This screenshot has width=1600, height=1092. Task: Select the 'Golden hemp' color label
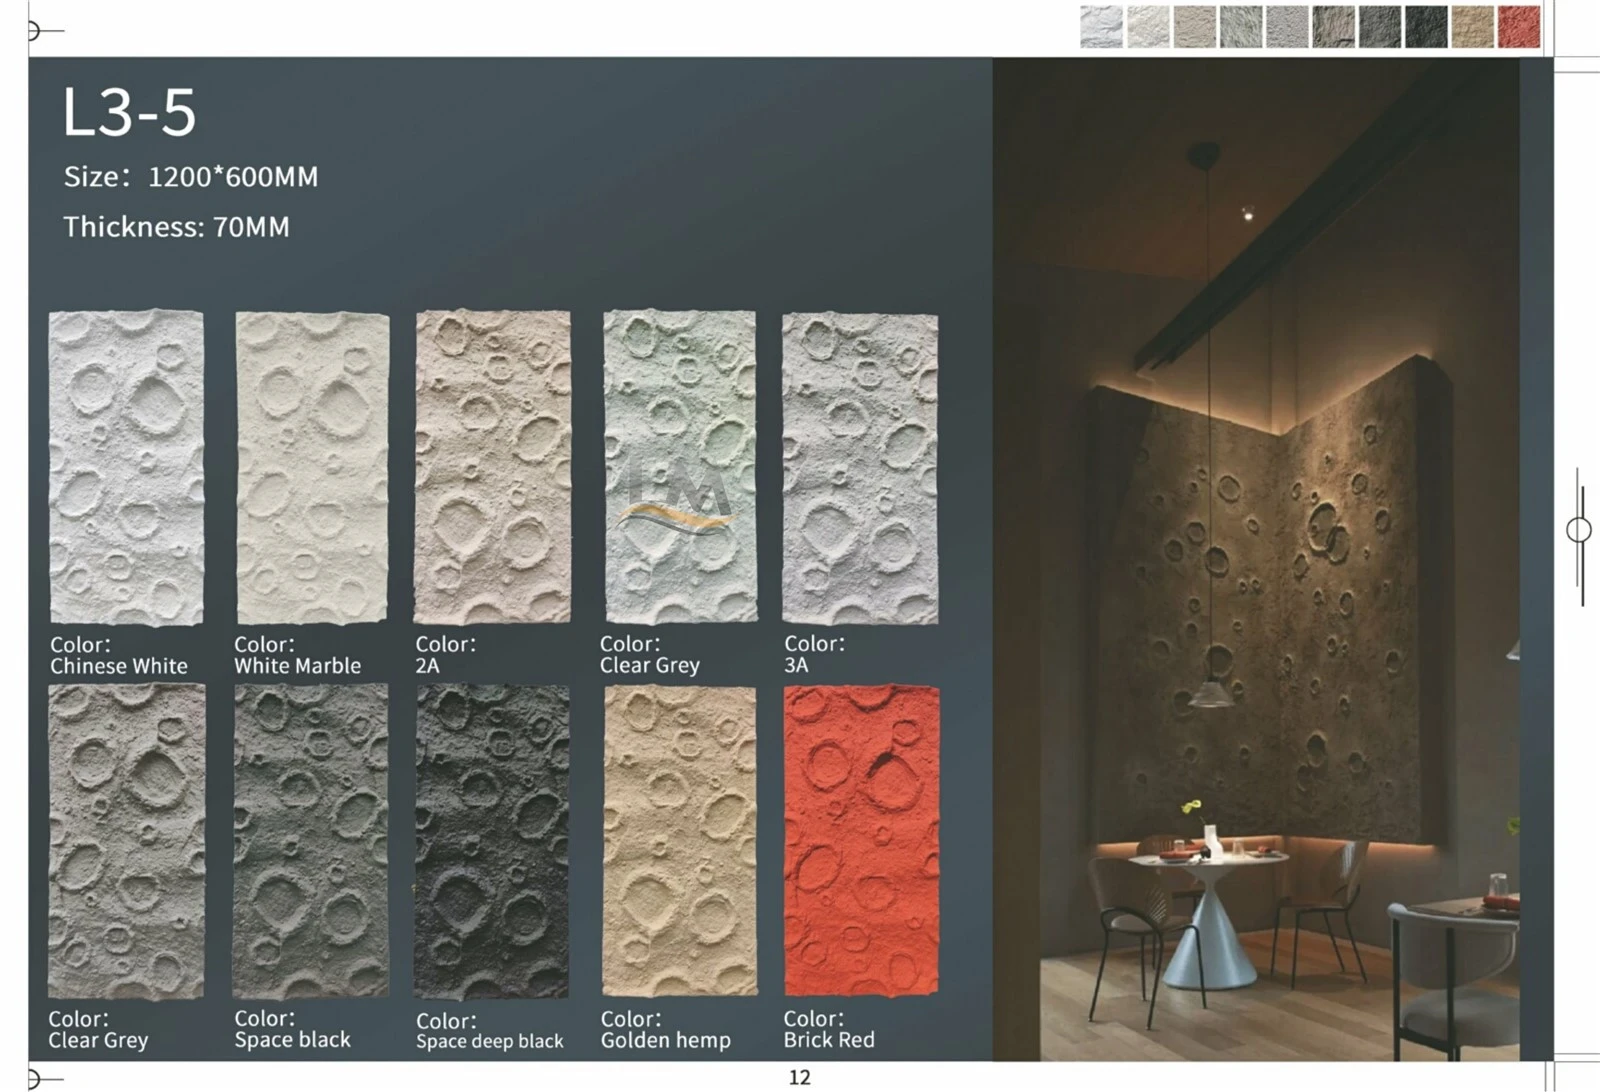pos(666,1041)
